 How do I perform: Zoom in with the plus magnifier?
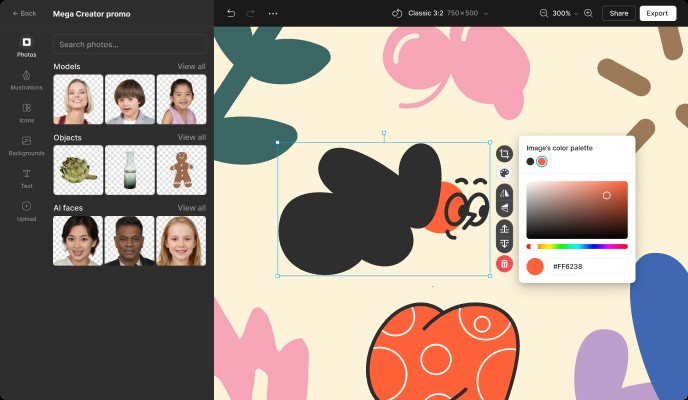pyautogui.click(x=588, y=13)
